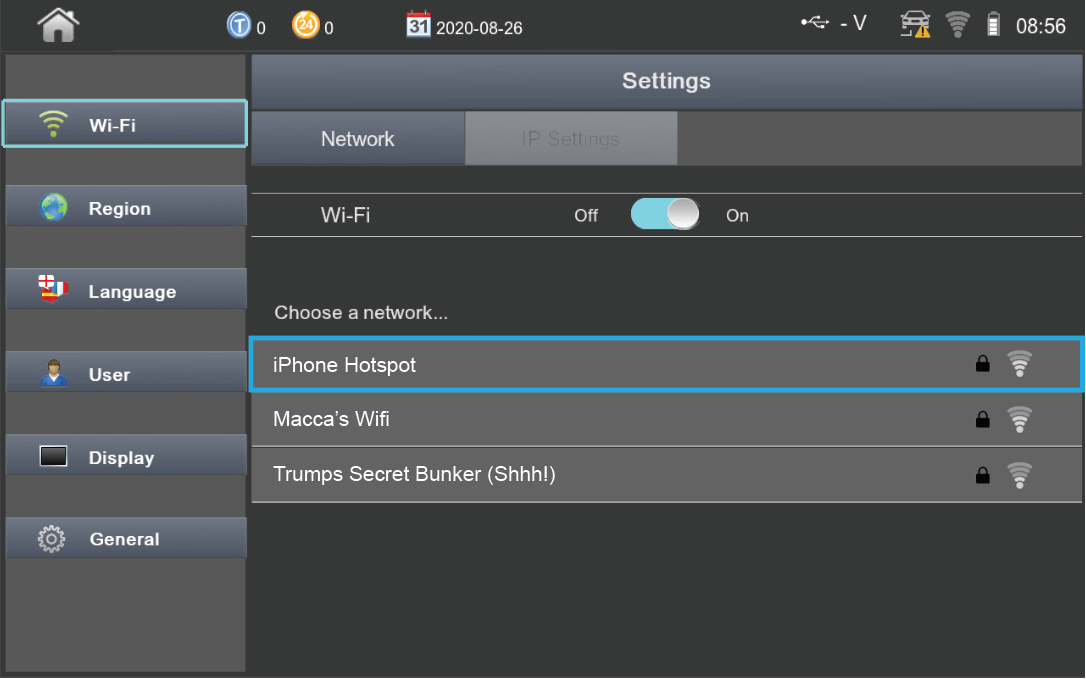
Task: Open the Region settings
Action: (126, 206)
